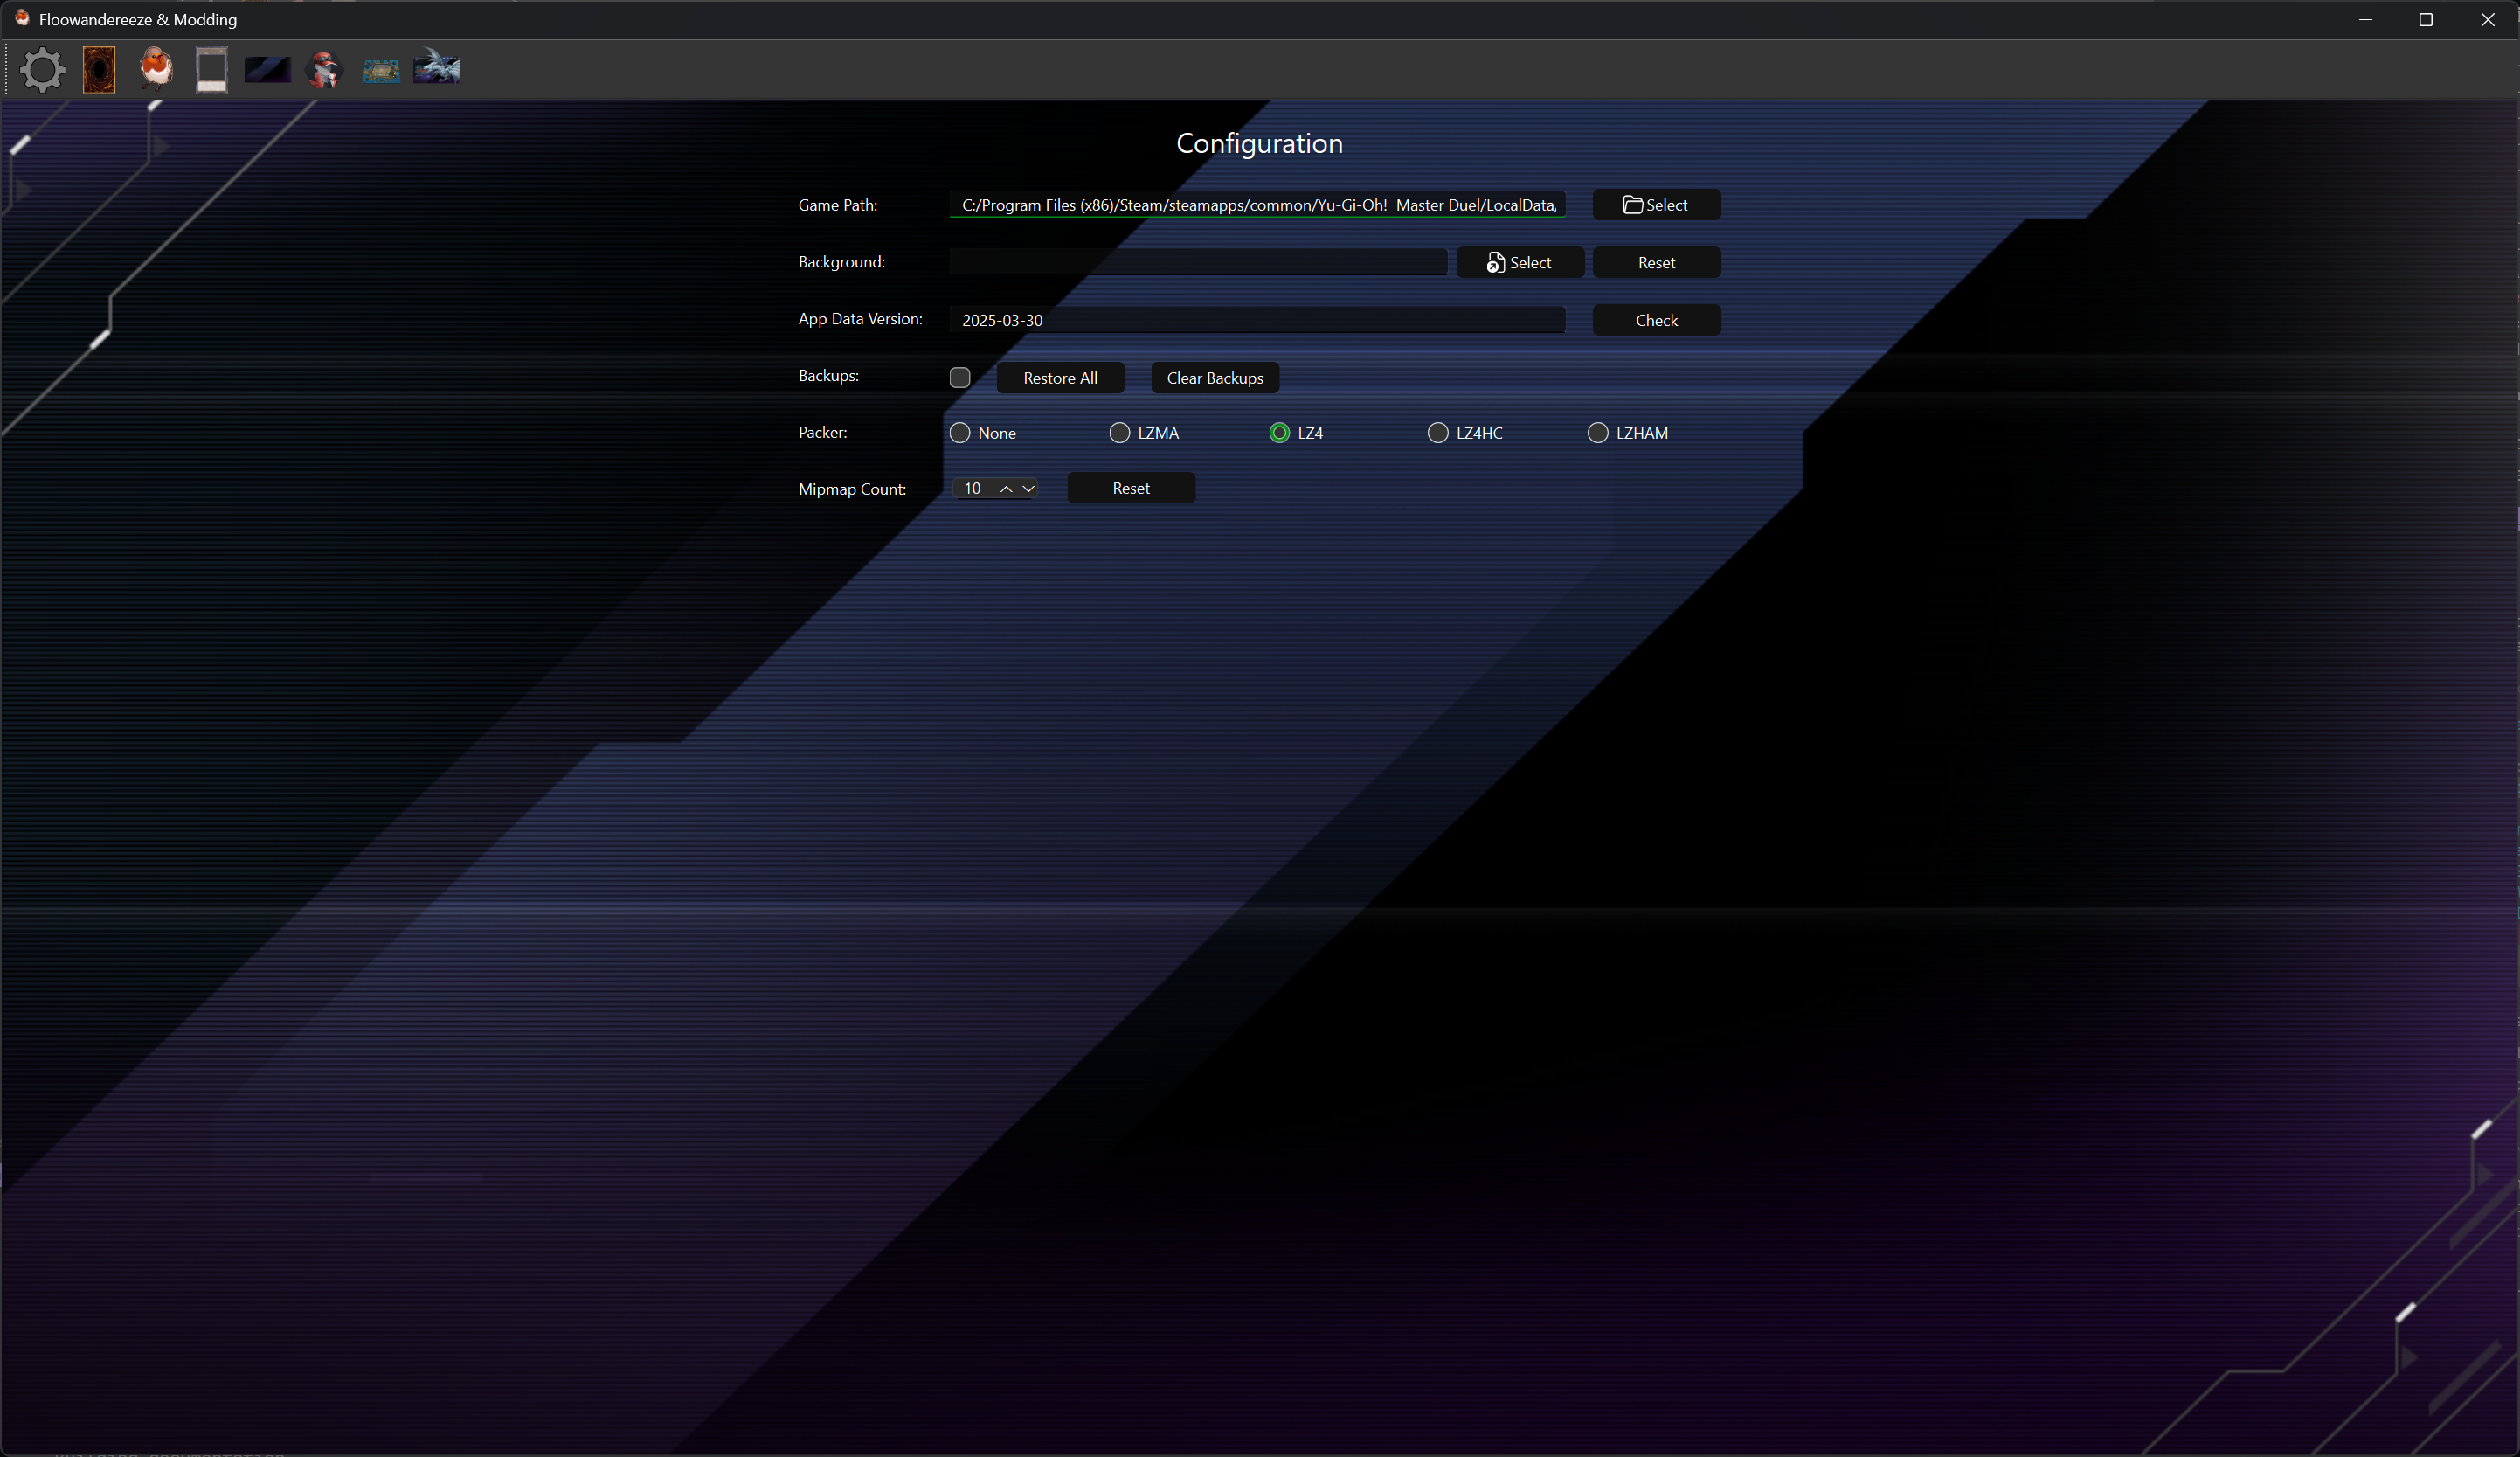The width and height of the screenshot is (2520, 1457).
Task: Select a Background image file
Action: [x=1520, y=263]
